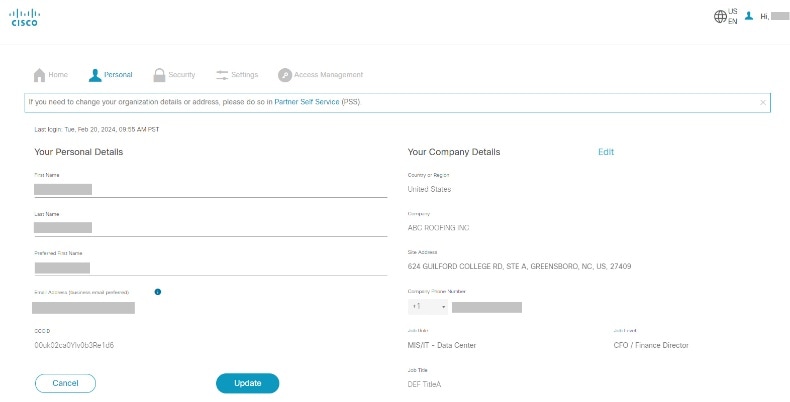Open the +1 country code dropdown
This screenshot has height=402, width=790.
428,307
